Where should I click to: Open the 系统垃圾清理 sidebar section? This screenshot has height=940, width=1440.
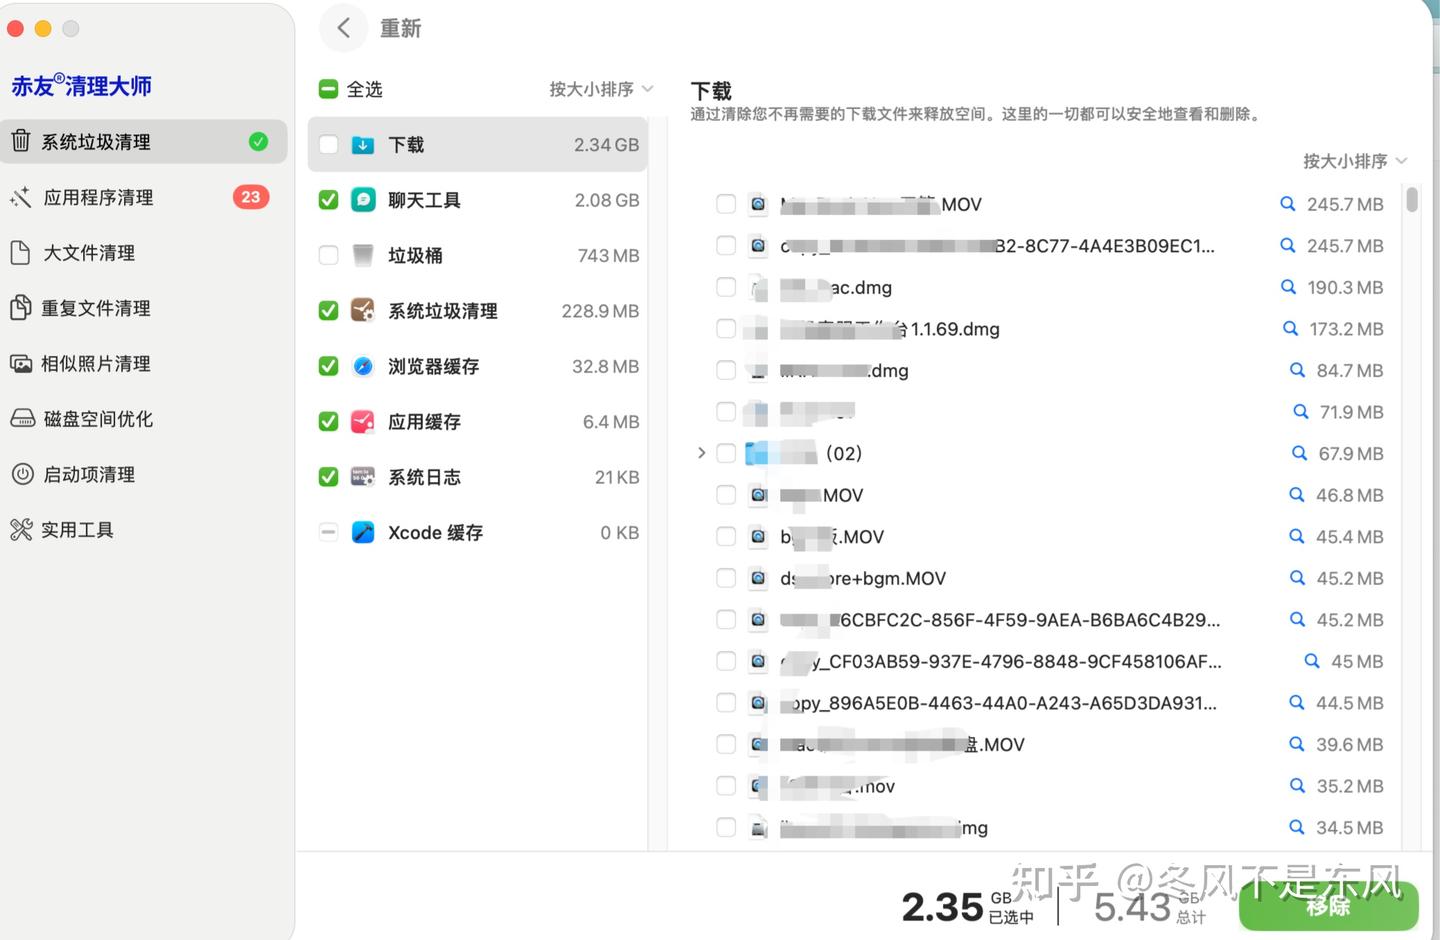pyautogui.click(x=144, y=142)
